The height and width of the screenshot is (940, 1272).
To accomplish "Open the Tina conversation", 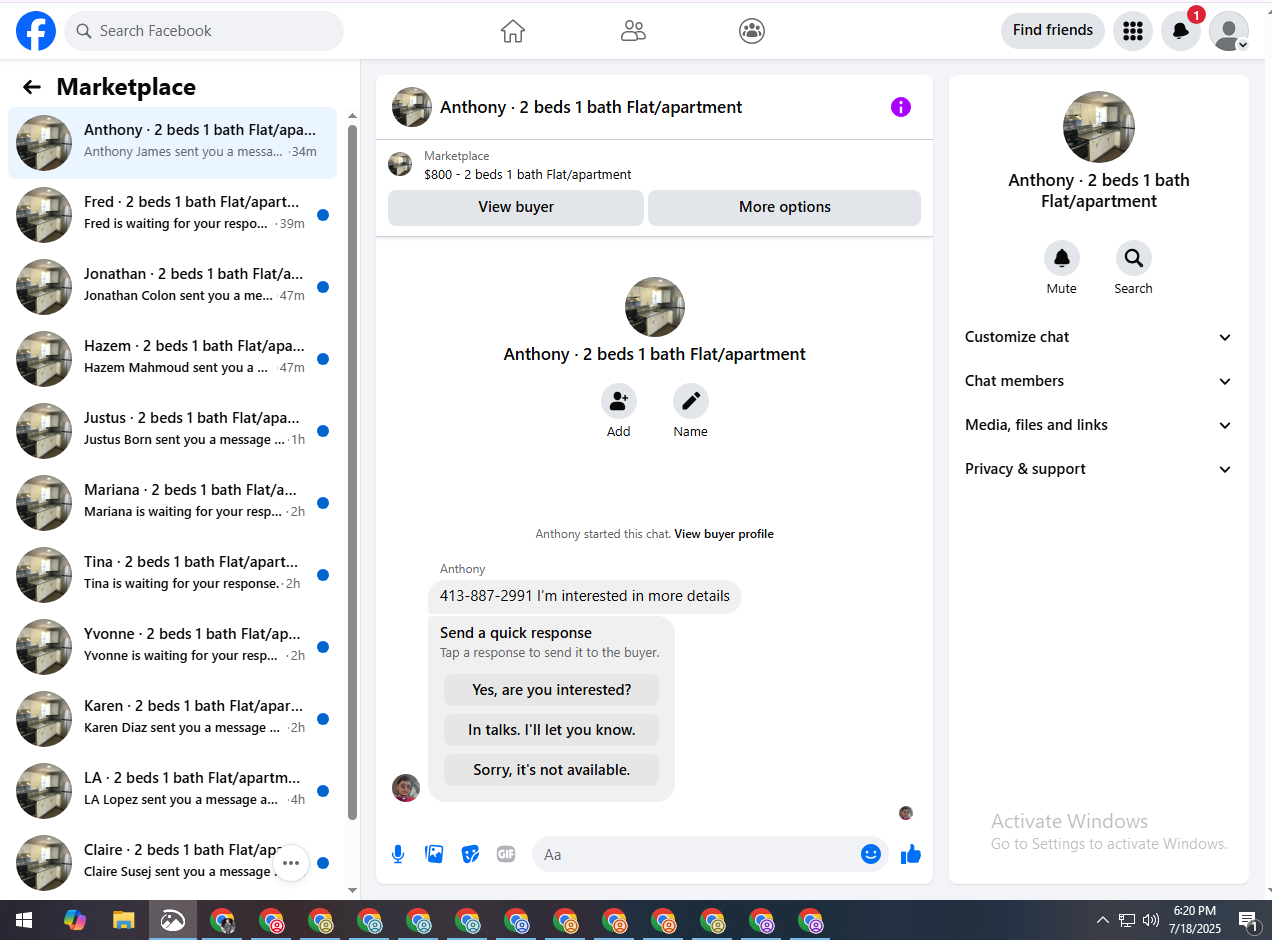I will (172, 575).
